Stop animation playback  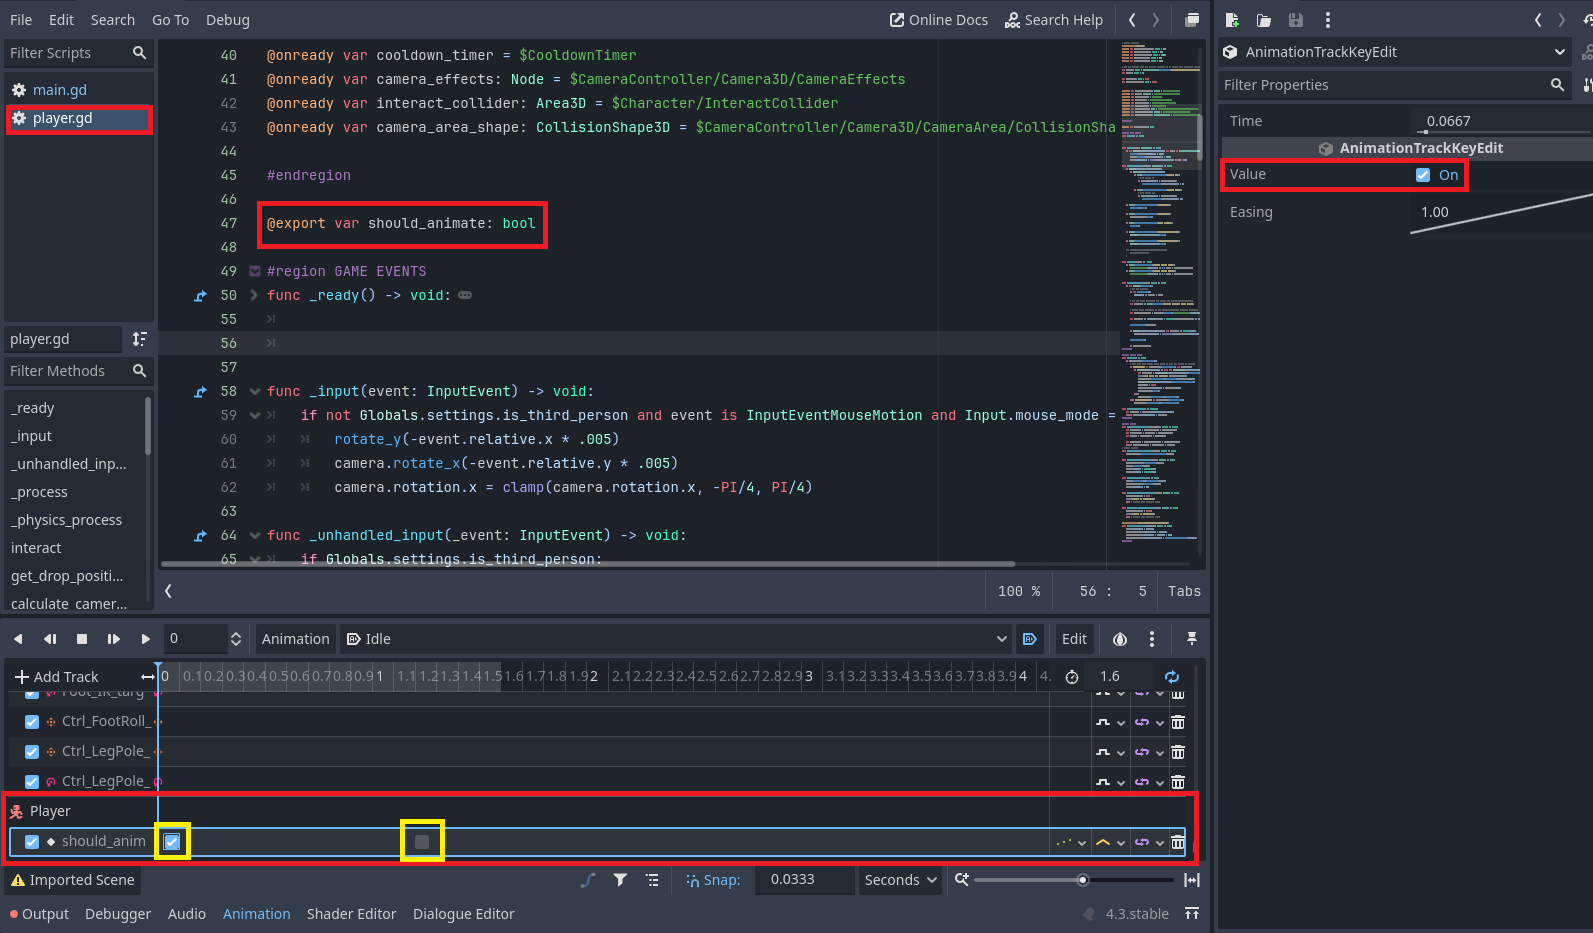tap(82, 639)
